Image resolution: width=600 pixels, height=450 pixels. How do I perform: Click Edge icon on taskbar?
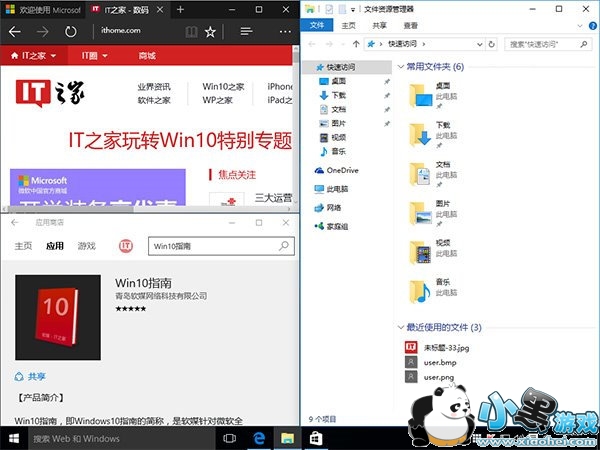tap(259, 439)
